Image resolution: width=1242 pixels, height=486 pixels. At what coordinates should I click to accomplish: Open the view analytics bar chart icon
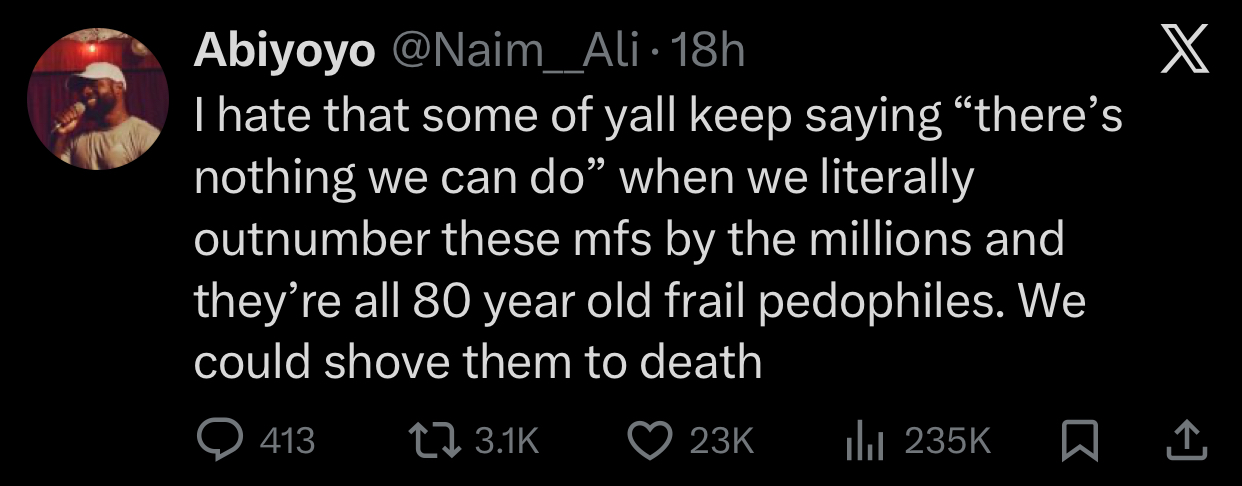(x=868, y=440)
